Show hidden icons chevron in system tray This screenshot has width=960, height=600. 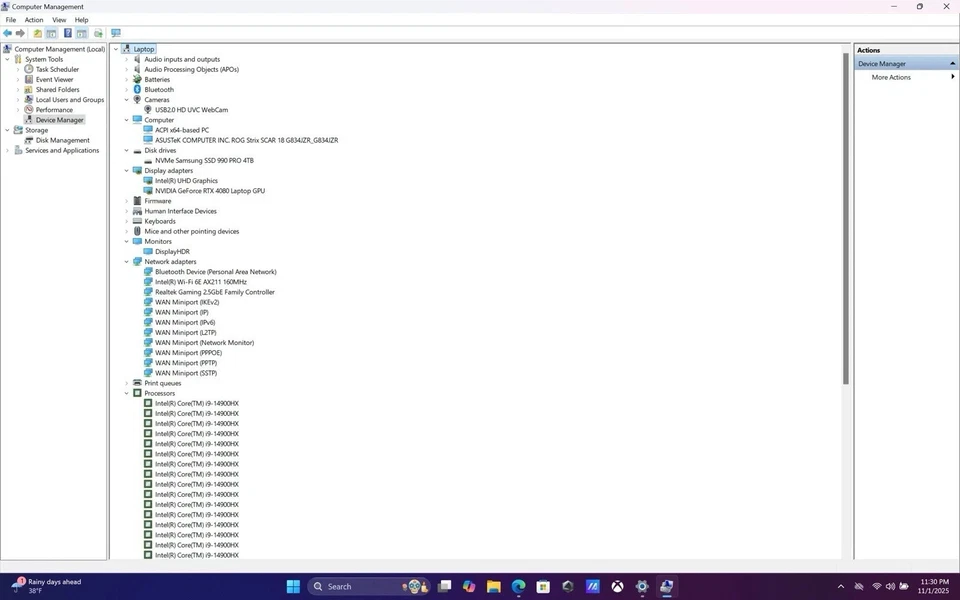coord(841,587)
